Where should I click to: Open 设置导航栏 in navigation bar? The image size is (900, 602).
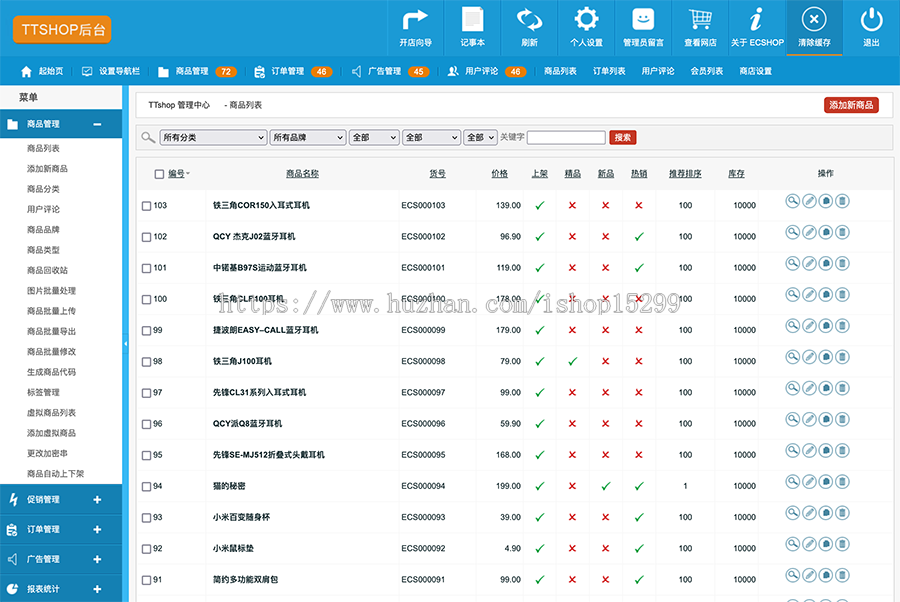(x=111, y=71)
